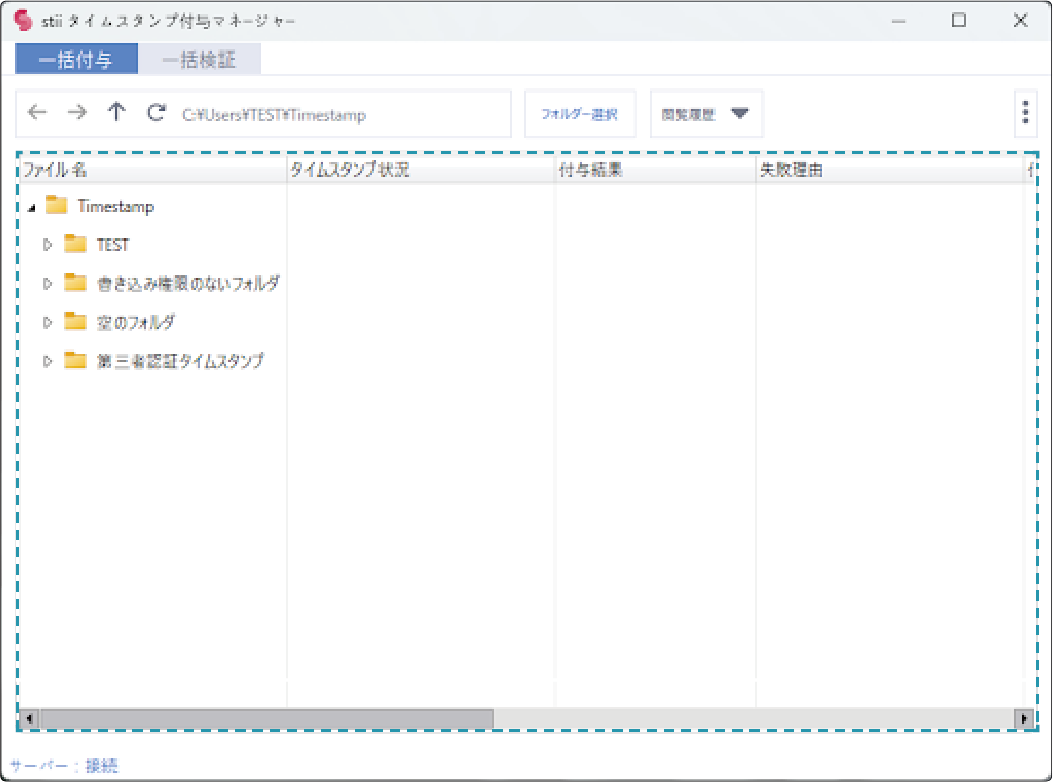Click the サーバー 接続 status link

click(64, 766)
